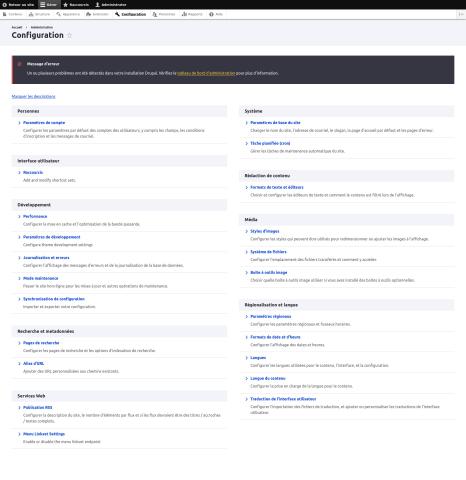
Task: Open 'Système de fichiers' settings
Action: [268, 252]
